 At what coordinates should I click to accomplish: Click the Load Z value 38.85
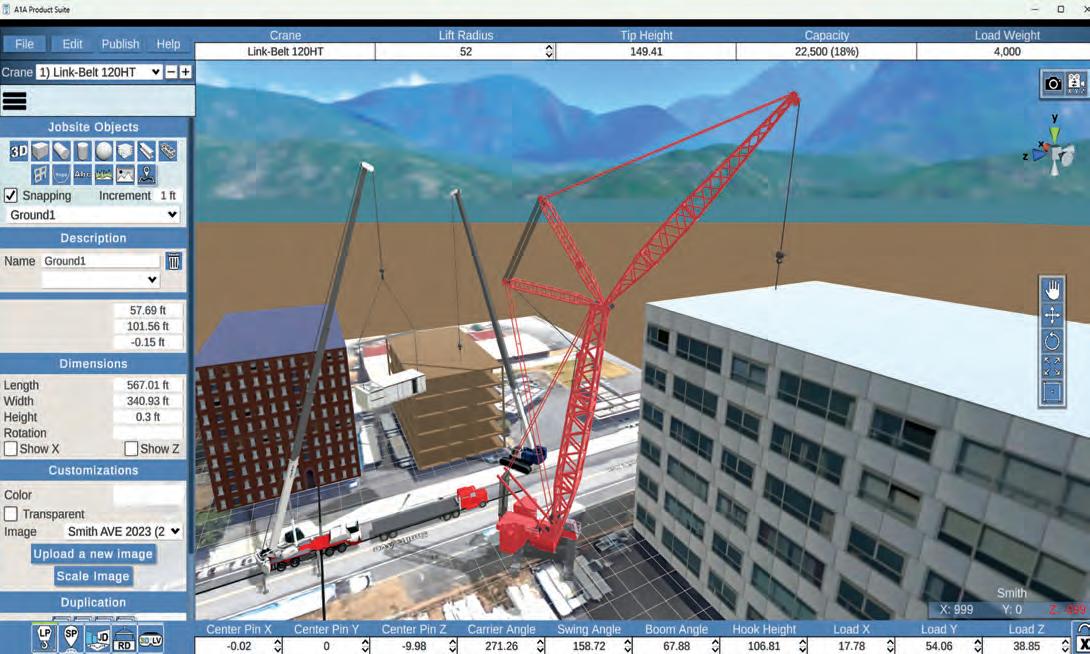pos(1026,646)
